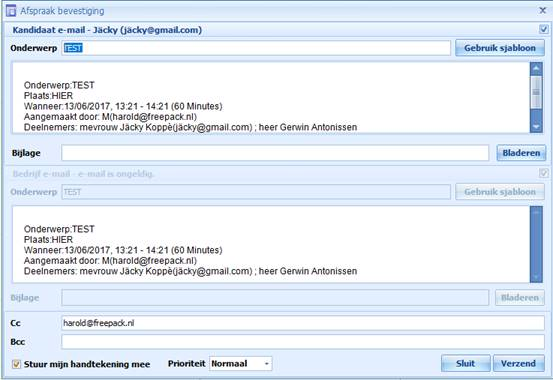
Task: Click the Bedrijf message scrollbar
Action: [536, 244]
